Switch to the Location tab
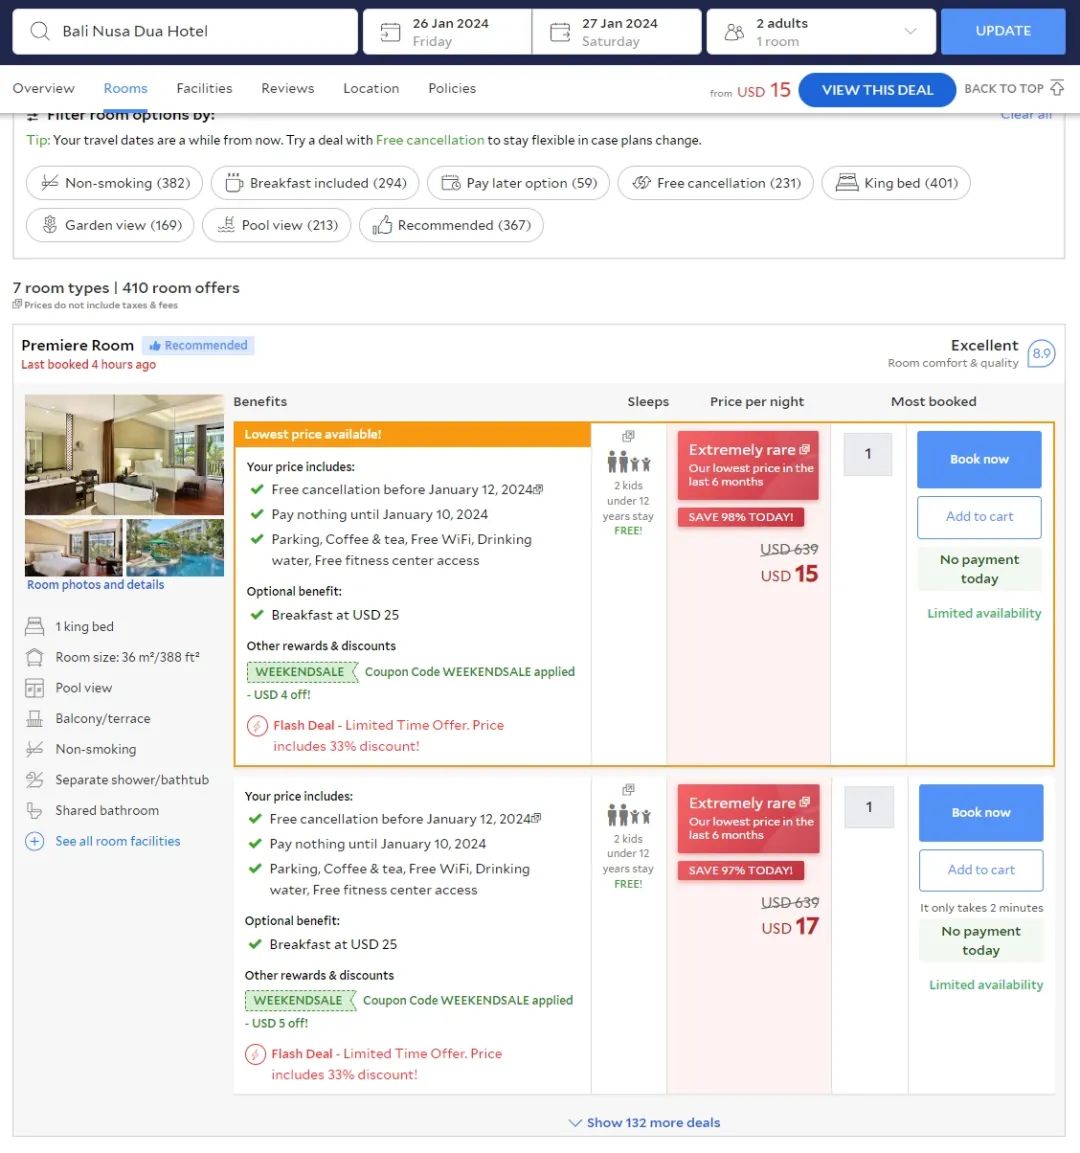The width and height of the screenshot is (1080, 1153). click(371, 88)
